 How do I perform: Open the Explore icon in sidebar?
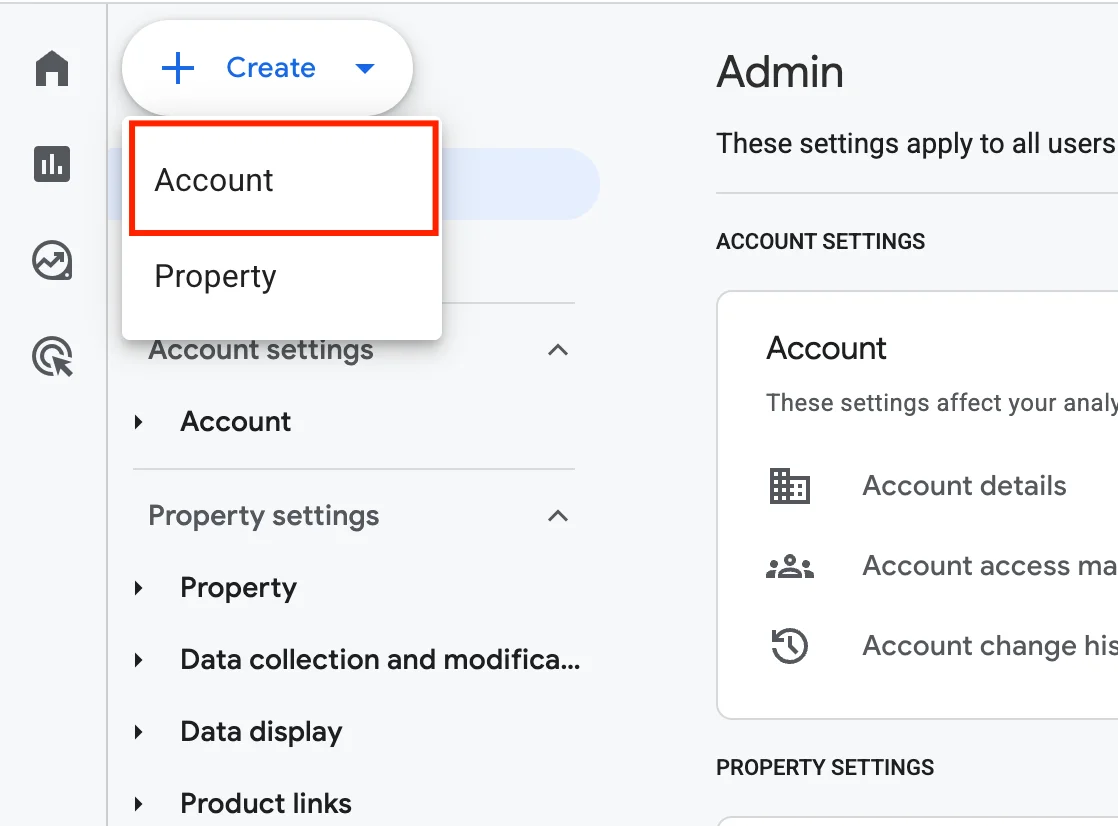[x=52, y=260]
